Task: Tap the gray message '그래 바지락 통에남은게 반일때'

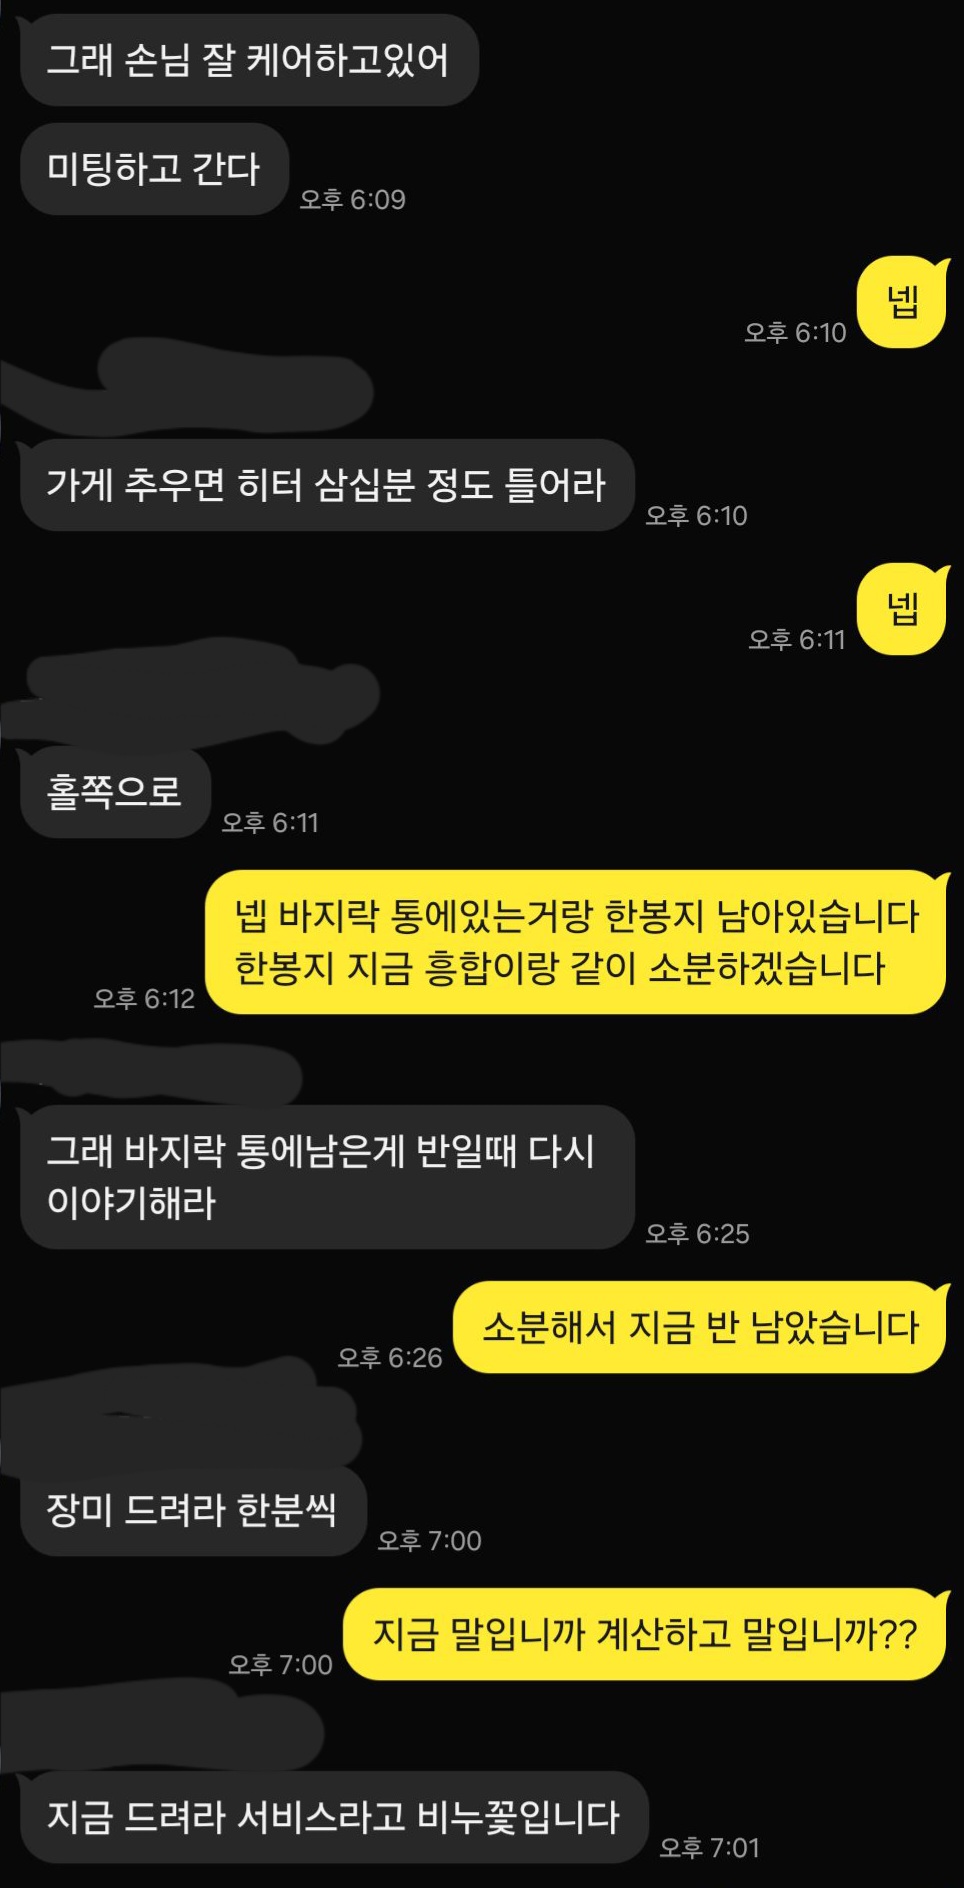Action: click(327, 1177)
